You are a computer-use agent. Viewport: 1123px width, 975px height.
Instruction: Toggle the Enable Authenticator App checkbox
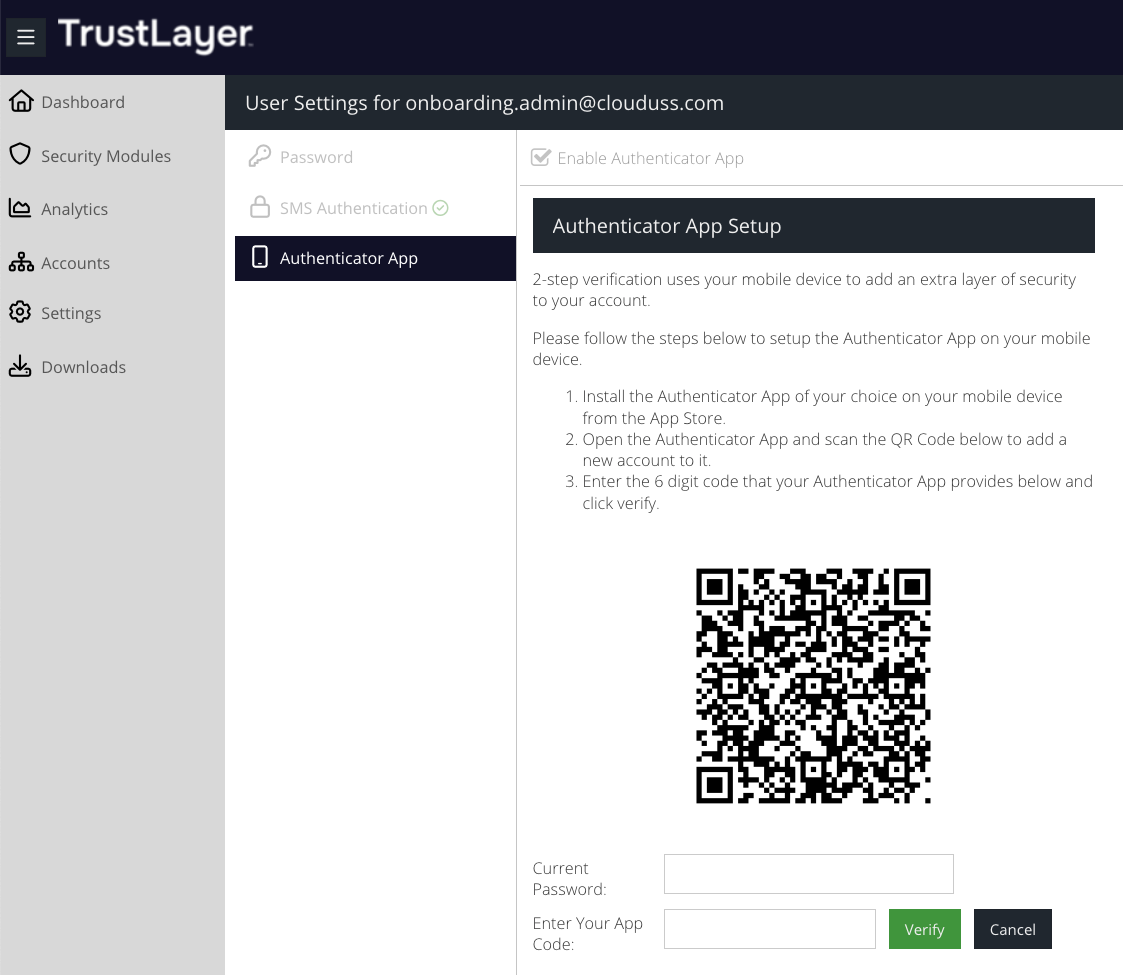pos(541,157)
